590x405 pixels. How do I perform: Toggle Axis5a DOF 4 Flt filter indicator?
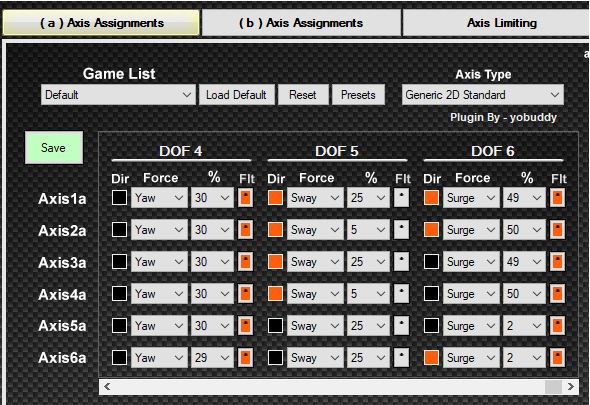pos(245,326)
